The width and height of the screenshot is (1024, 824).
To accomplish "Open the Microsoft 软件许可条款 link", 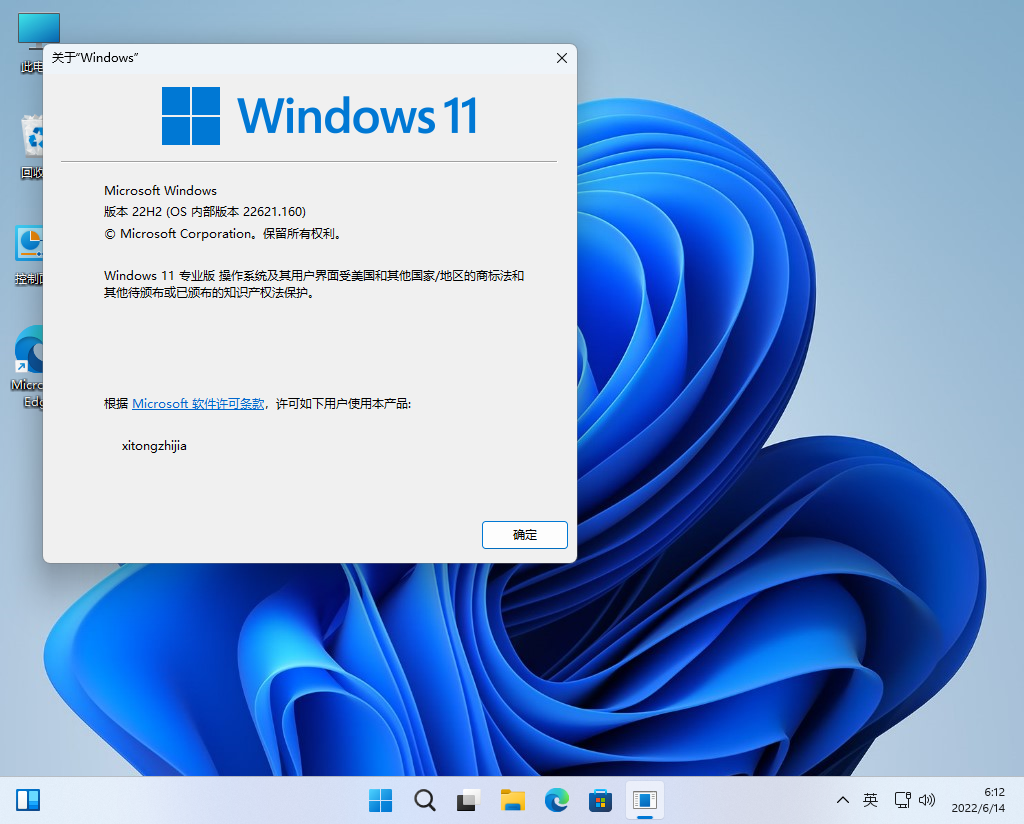I will 197,403.
